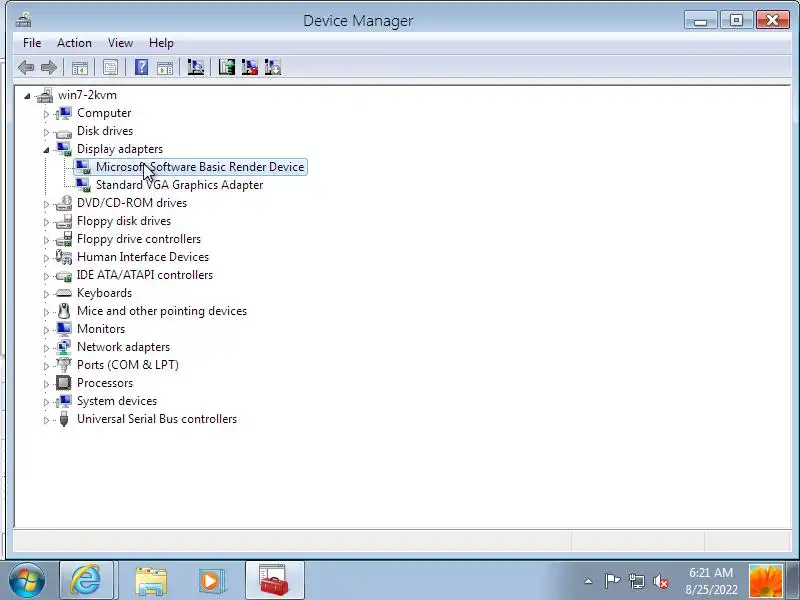Viewport: 800px width, 600px height.
Task: Click the network icon in system tray
Action: pos(636,581)
